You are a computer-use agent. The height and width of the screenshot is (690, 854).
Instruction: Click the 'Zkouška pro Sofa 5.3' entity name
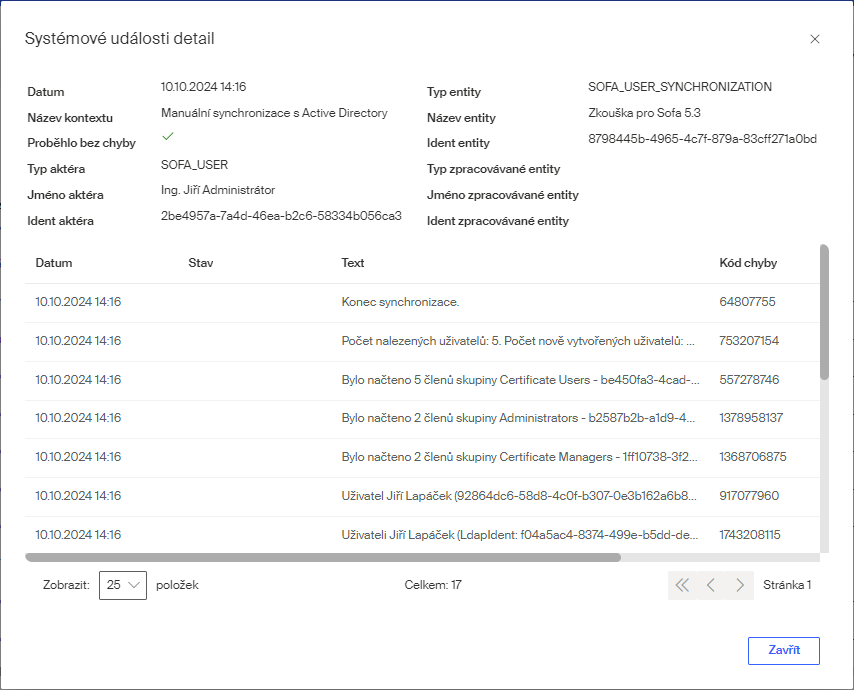(644, 113)
